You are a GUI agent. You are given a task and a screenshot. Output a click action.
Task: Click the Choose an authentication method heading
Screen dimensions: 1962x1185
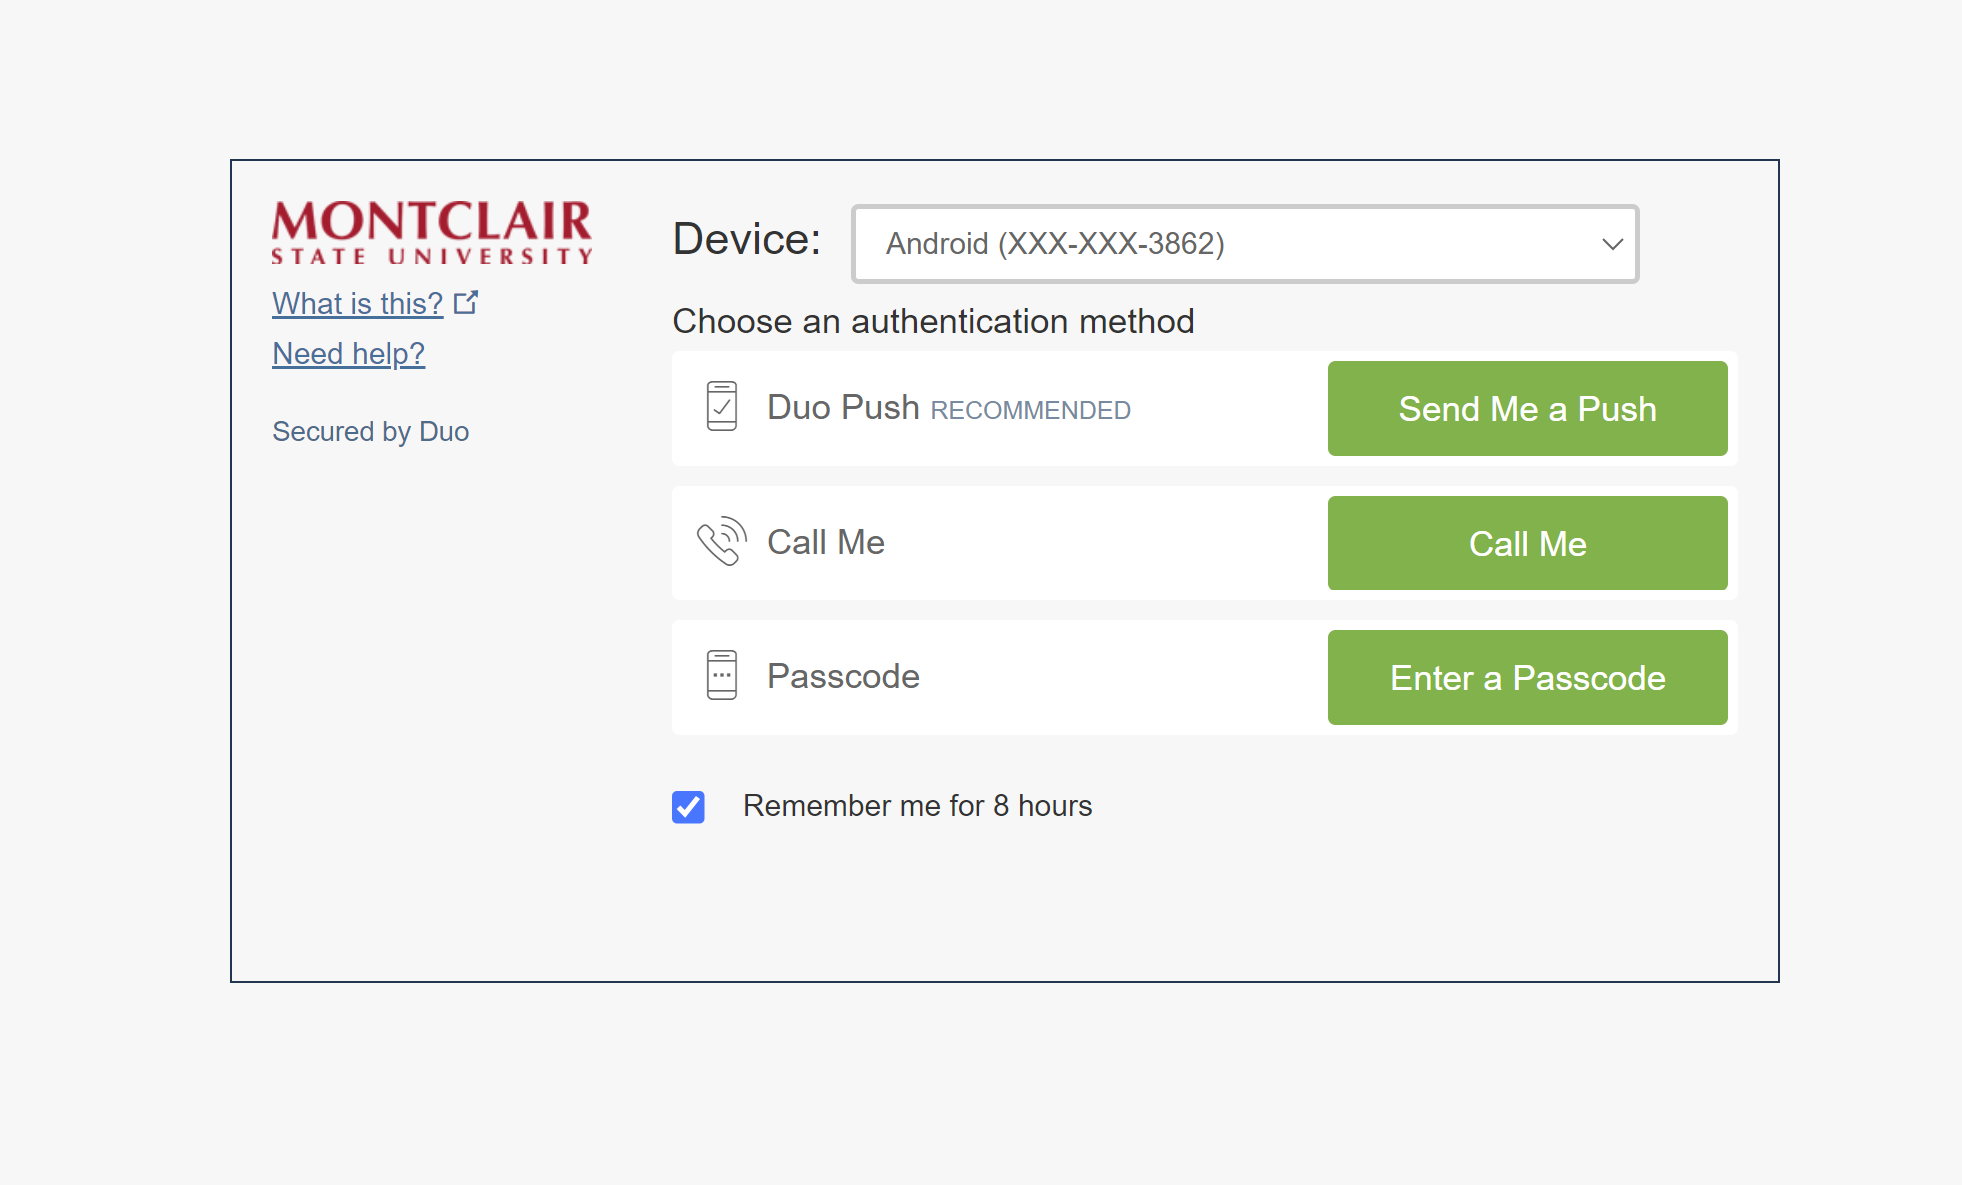pyautogui.click(x=933, y=322)
